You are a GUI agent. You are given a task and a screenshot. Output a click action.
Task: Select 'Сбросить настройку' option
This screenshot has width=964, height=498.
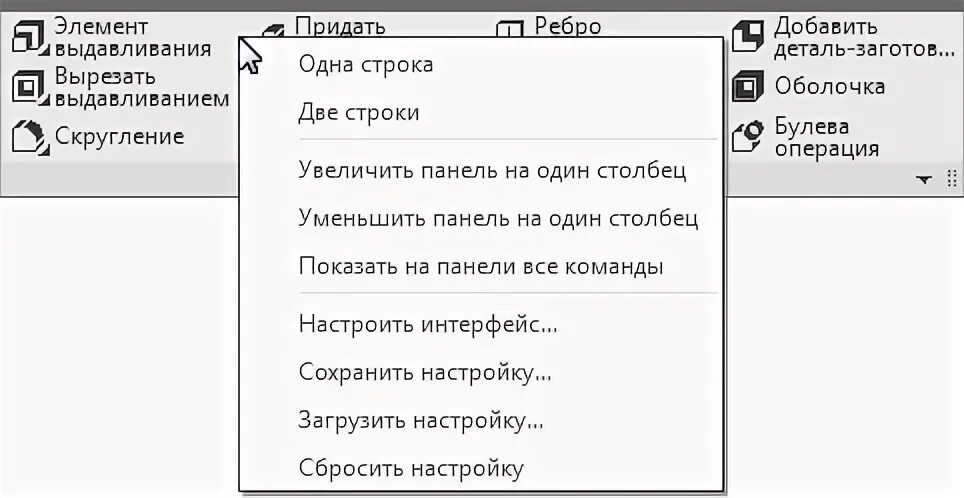coord(410,468)
